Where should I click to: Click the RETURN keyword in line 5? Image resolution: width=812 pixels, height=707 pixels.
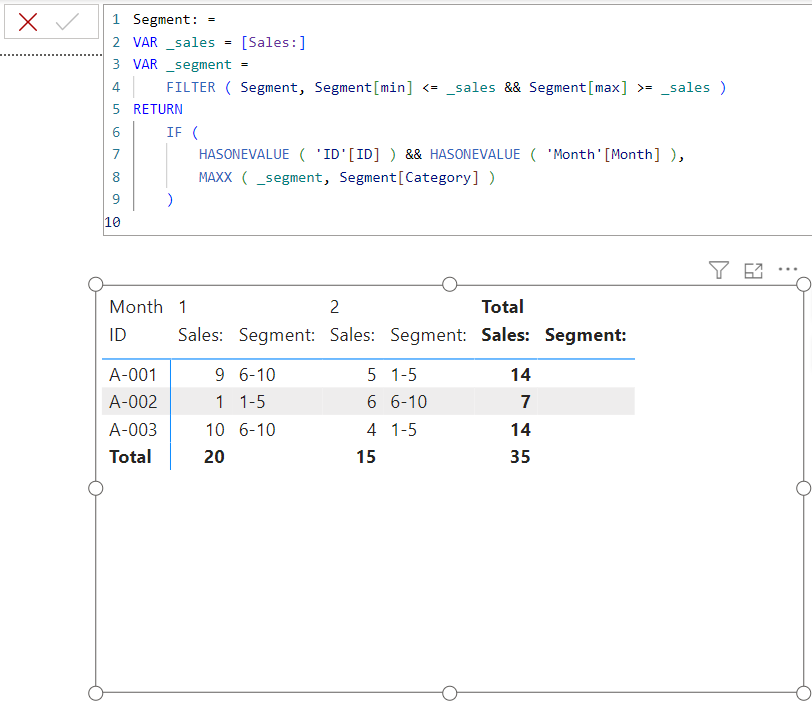pyautogui.click(x=158, y=110)
